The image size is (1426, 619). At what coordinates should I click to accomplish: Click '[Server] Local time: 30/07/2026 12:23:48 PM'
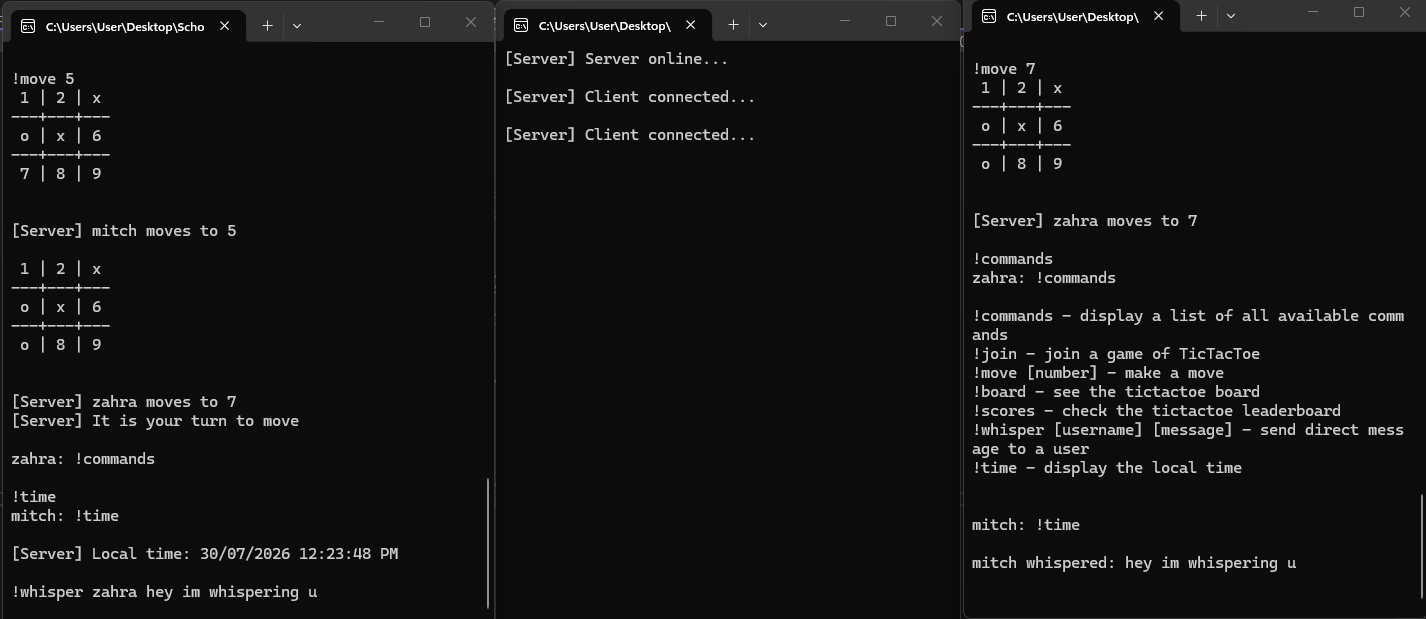[x=205, y=554]
